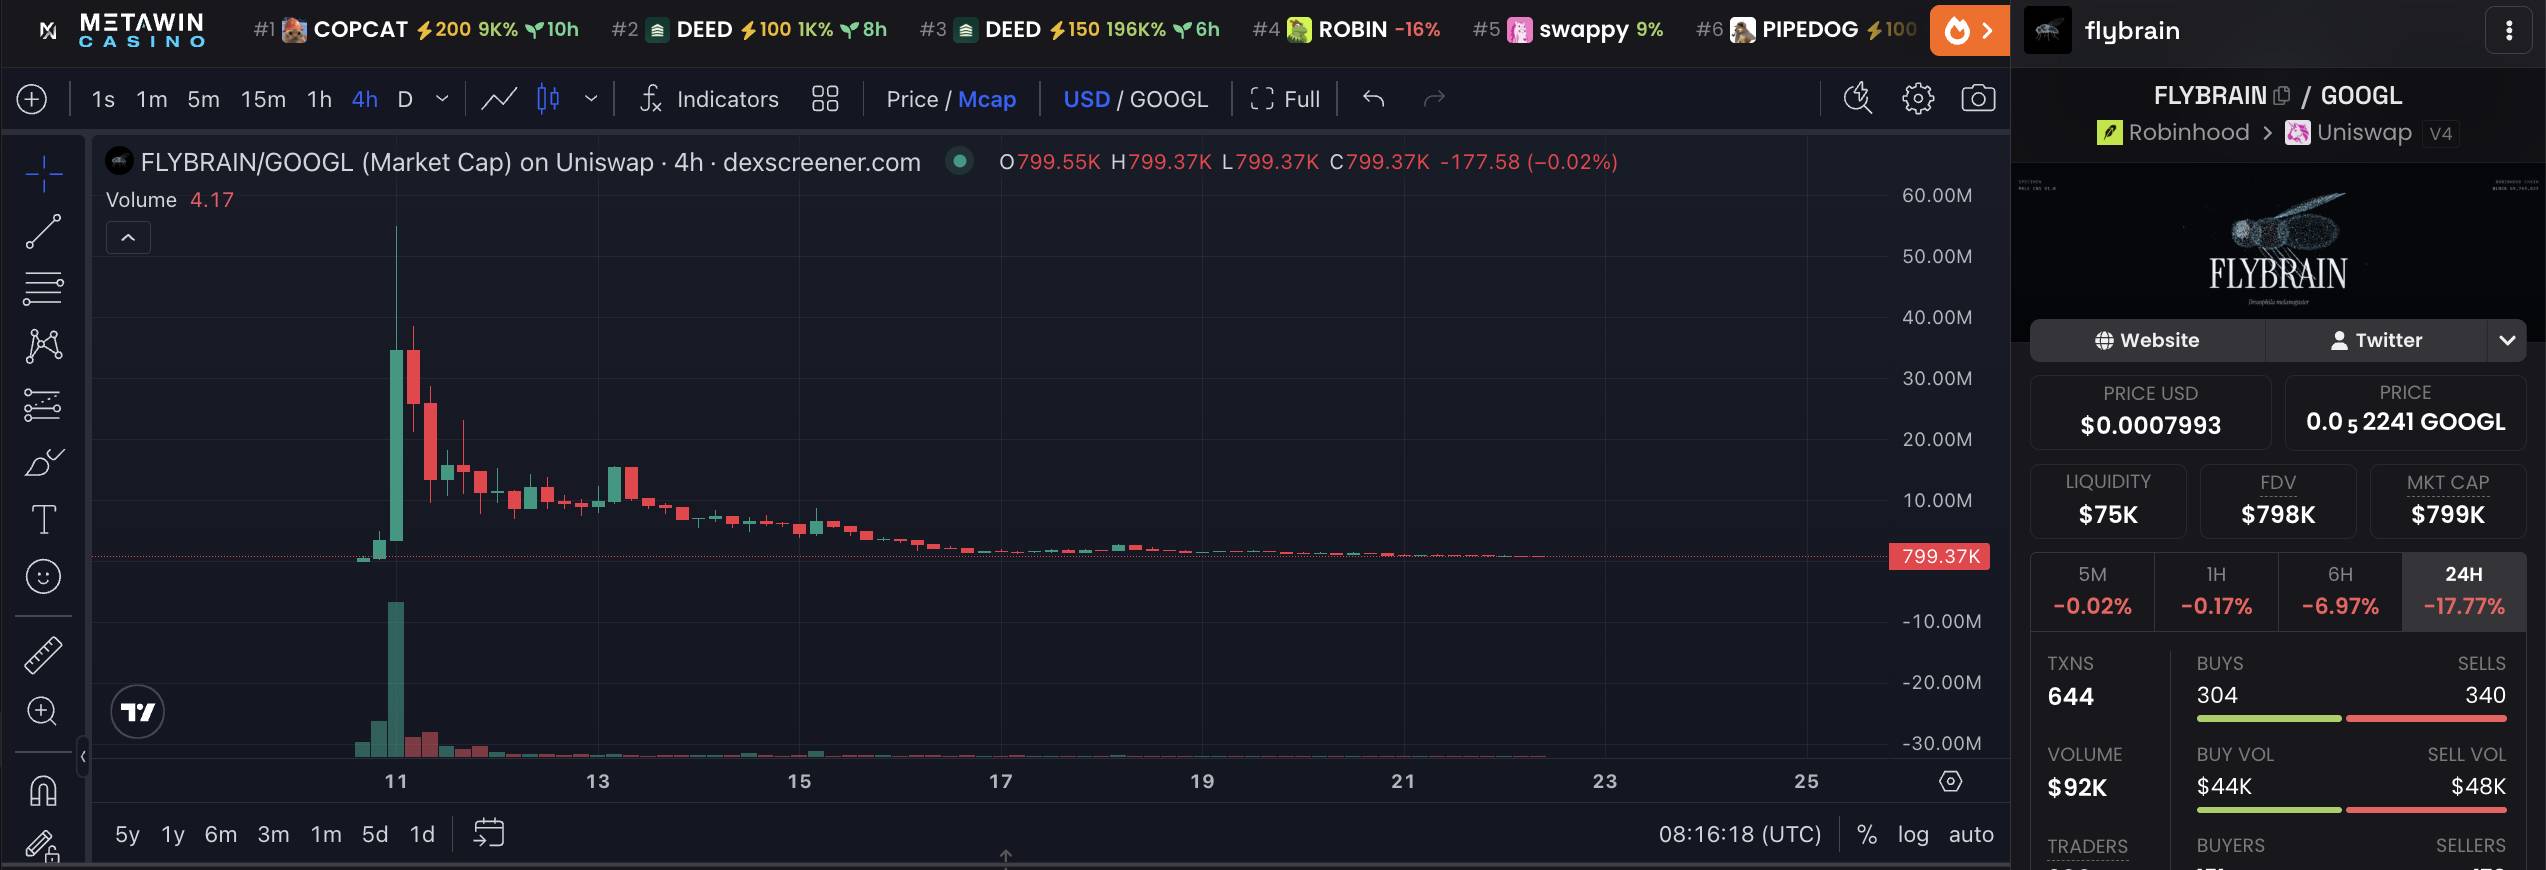Select the trend line drawing tool

tap(43, 231)
